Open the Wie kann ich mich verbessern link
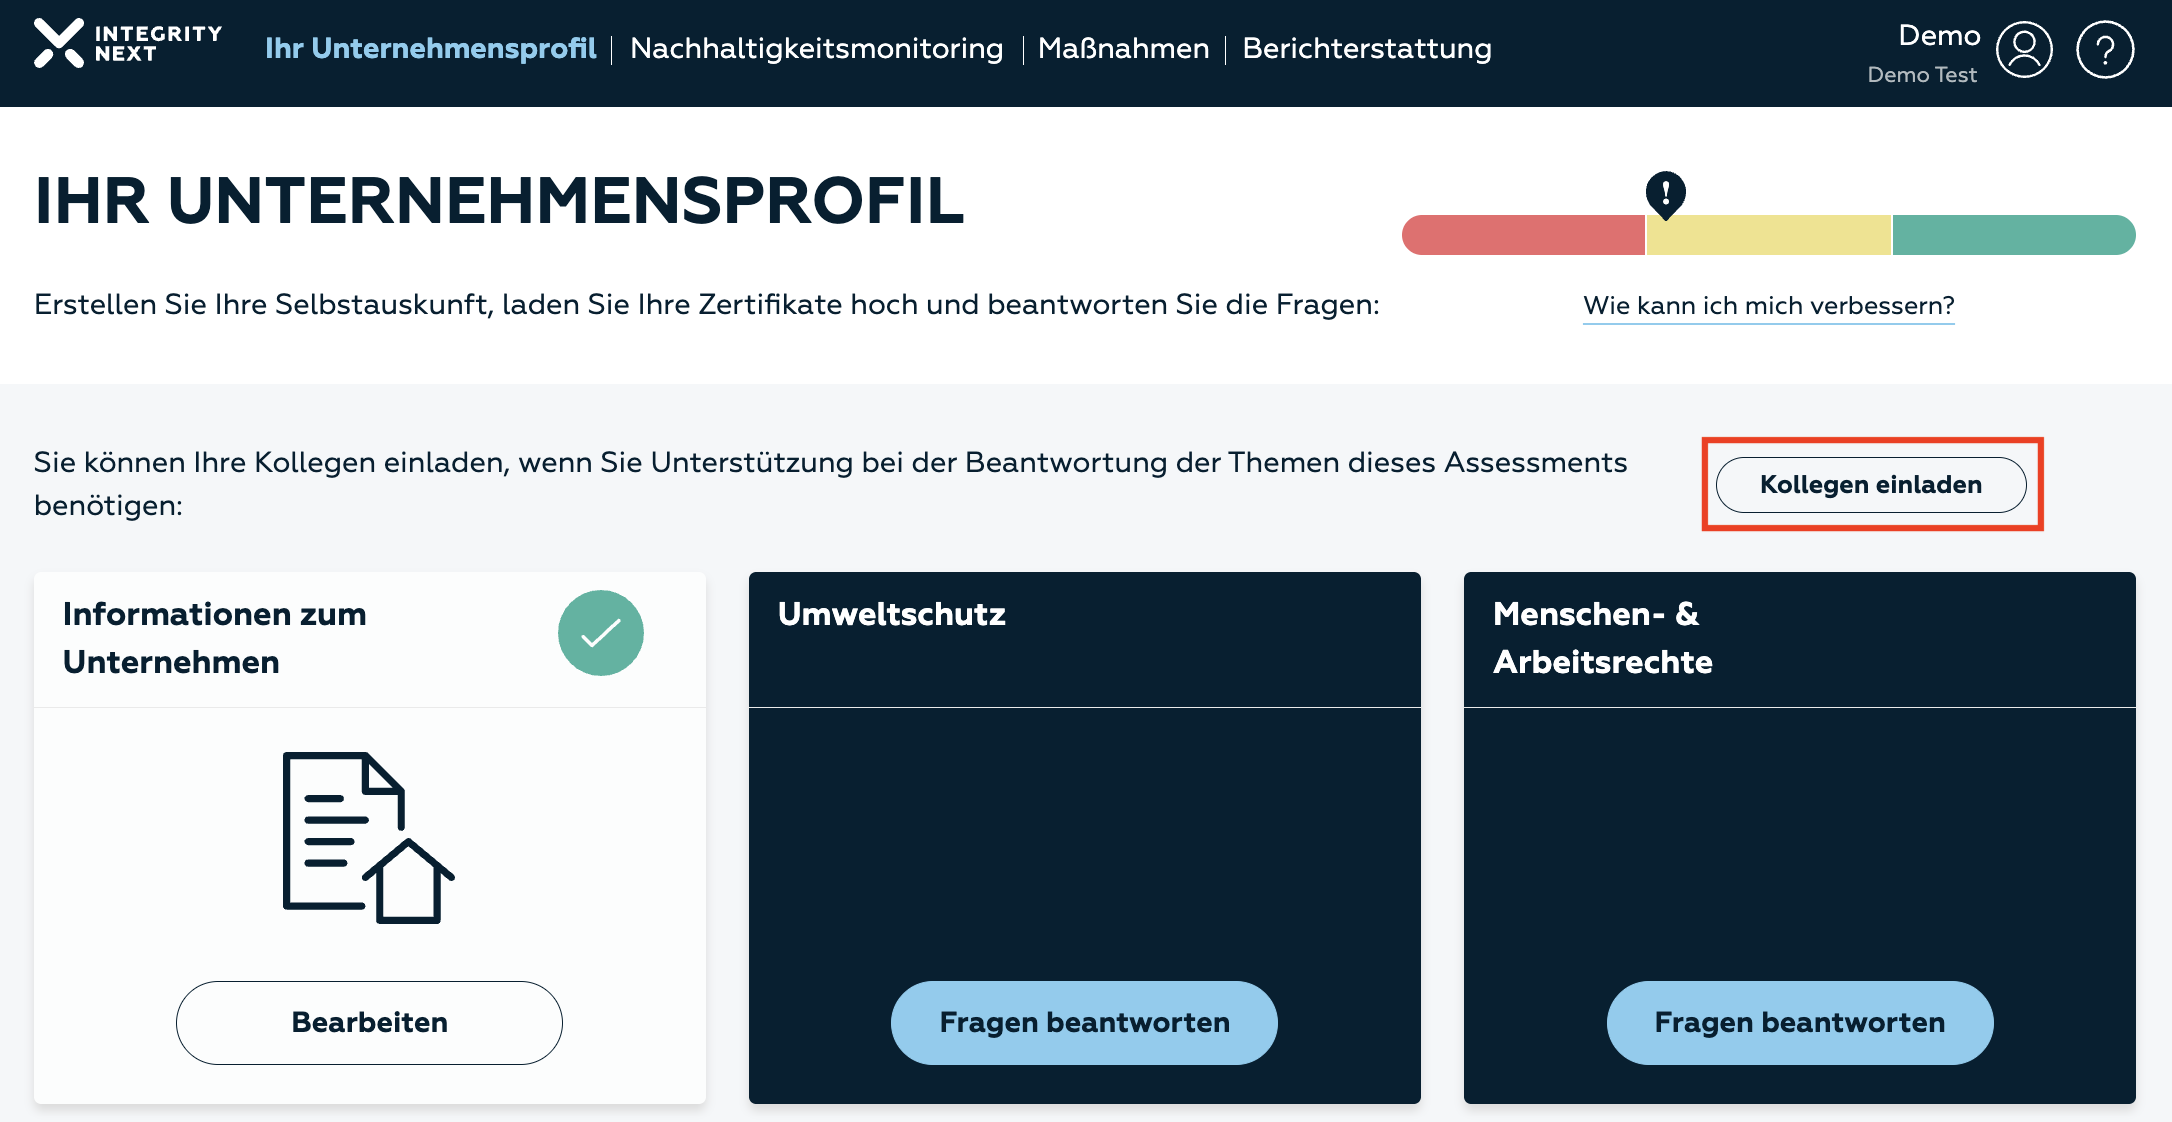 pyautogui.click(x=1768, y=306)
